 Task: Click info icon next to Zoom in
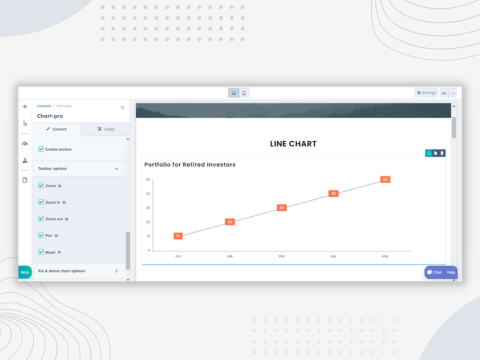pyautogui.click(x=64, y=202)
